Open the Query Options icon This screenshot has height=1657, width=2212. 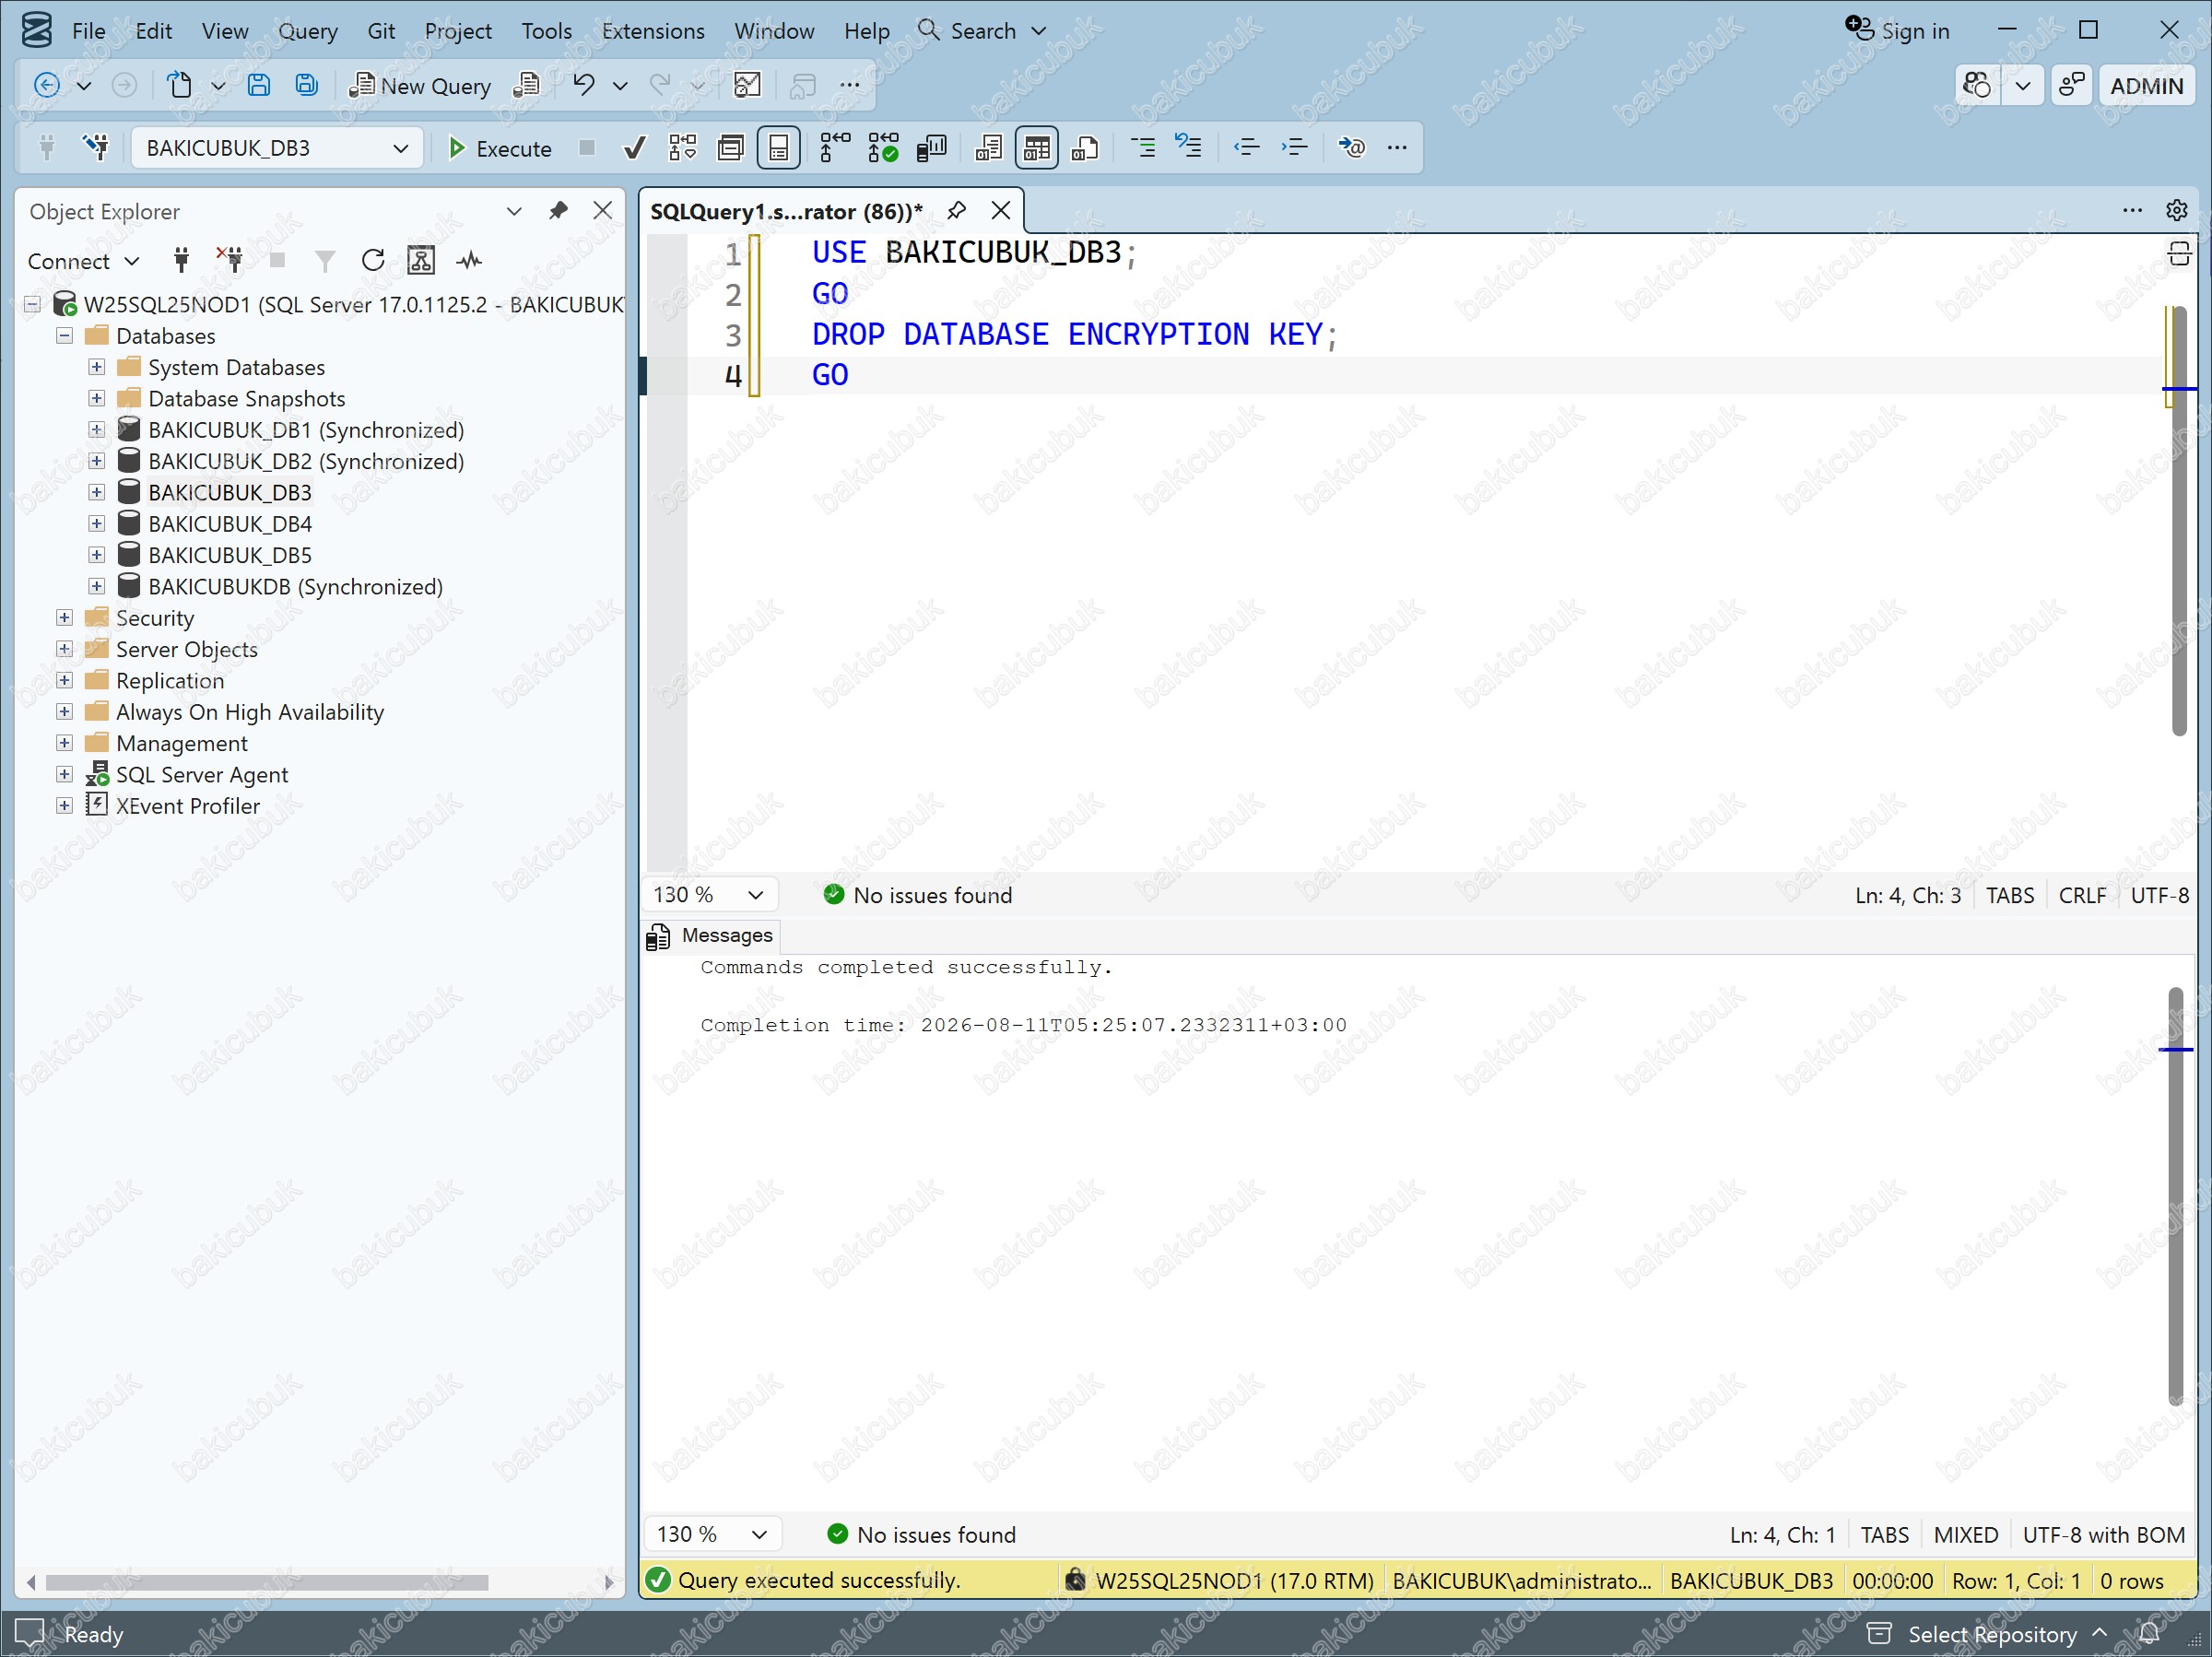click(x=731, y=148)
